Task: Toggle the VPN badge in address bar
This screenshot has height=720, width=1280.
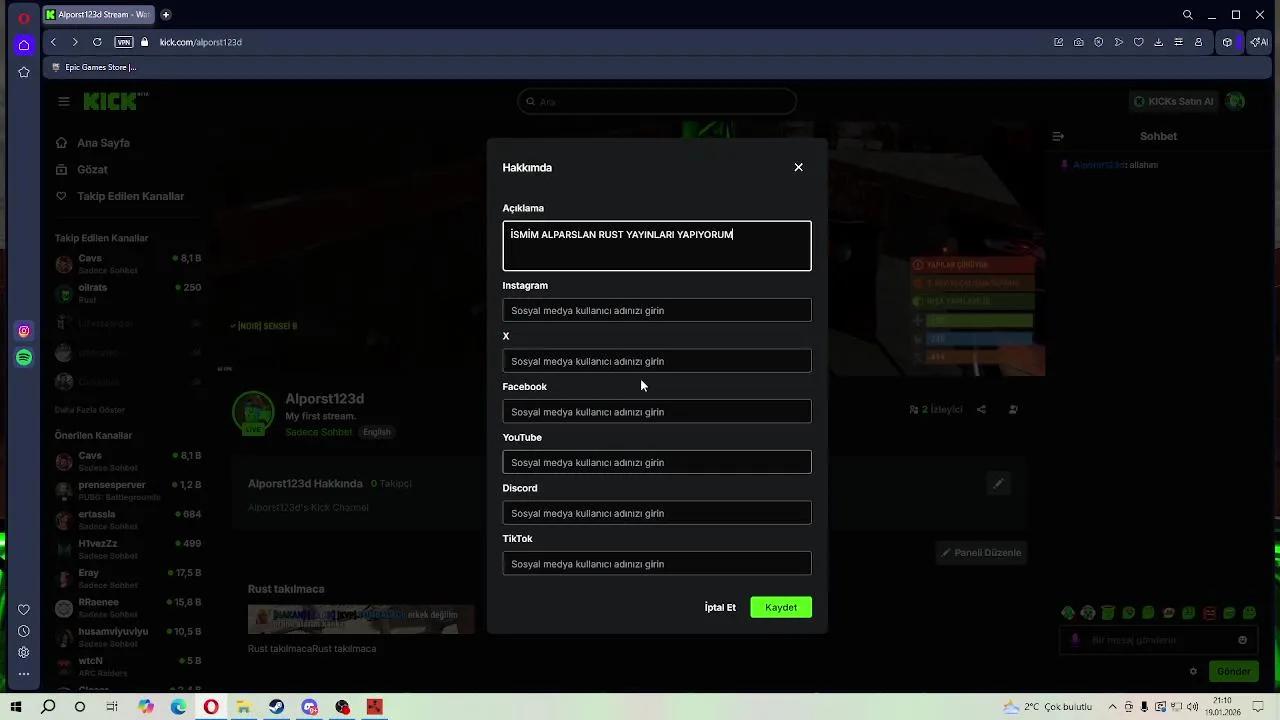Action: point(124,42)
